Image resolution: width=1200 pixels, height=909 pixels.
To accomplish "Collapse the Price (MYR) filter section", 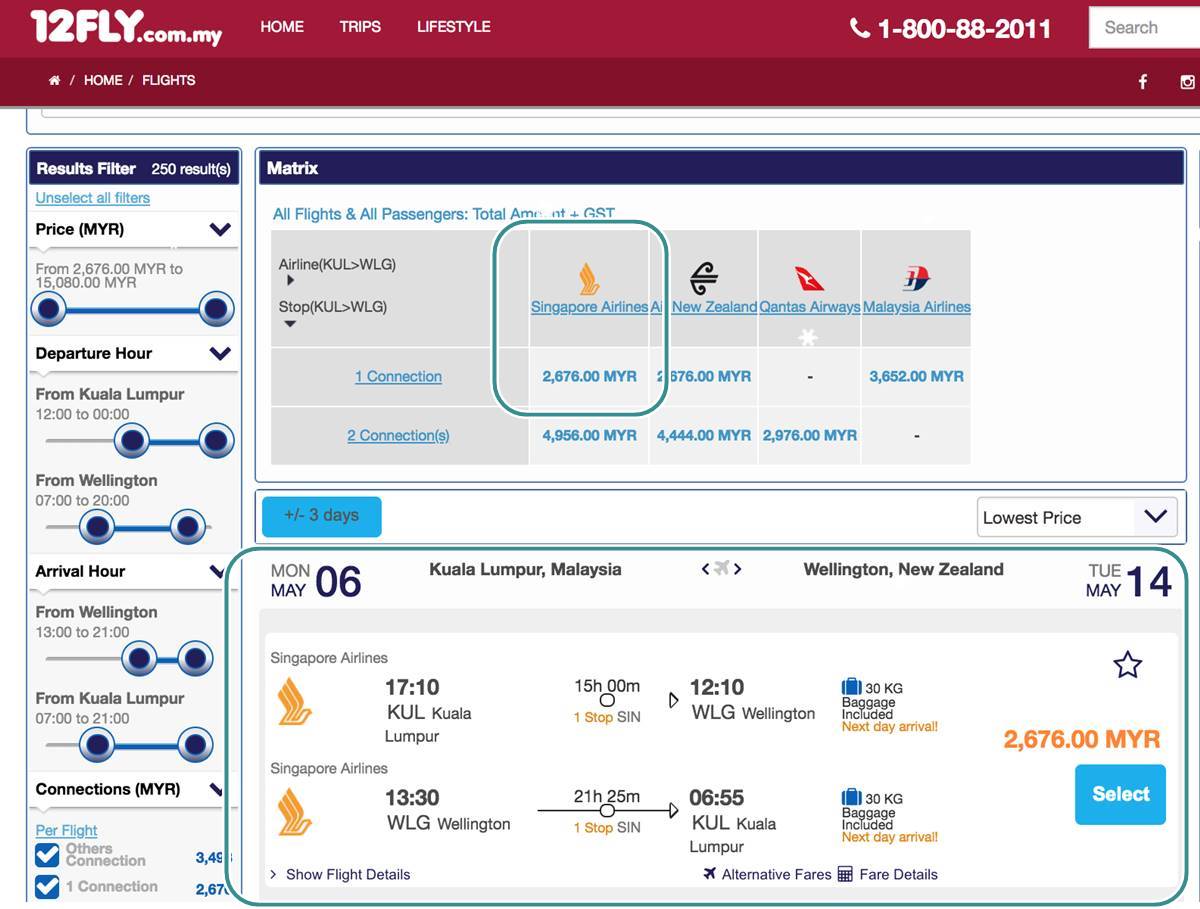I will pos(221,229).
